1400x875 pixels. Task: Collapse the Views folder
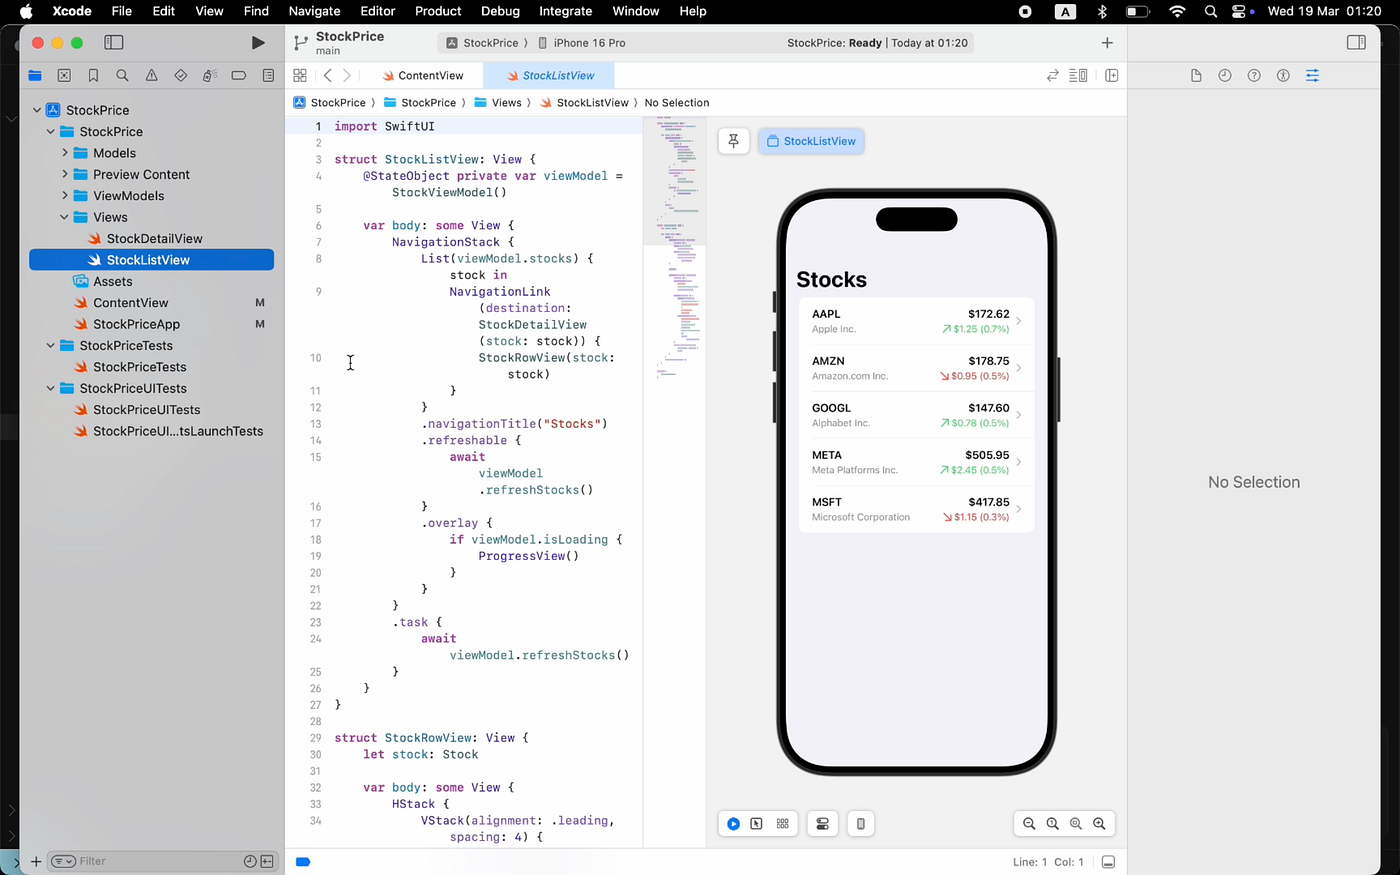[65, 217]
